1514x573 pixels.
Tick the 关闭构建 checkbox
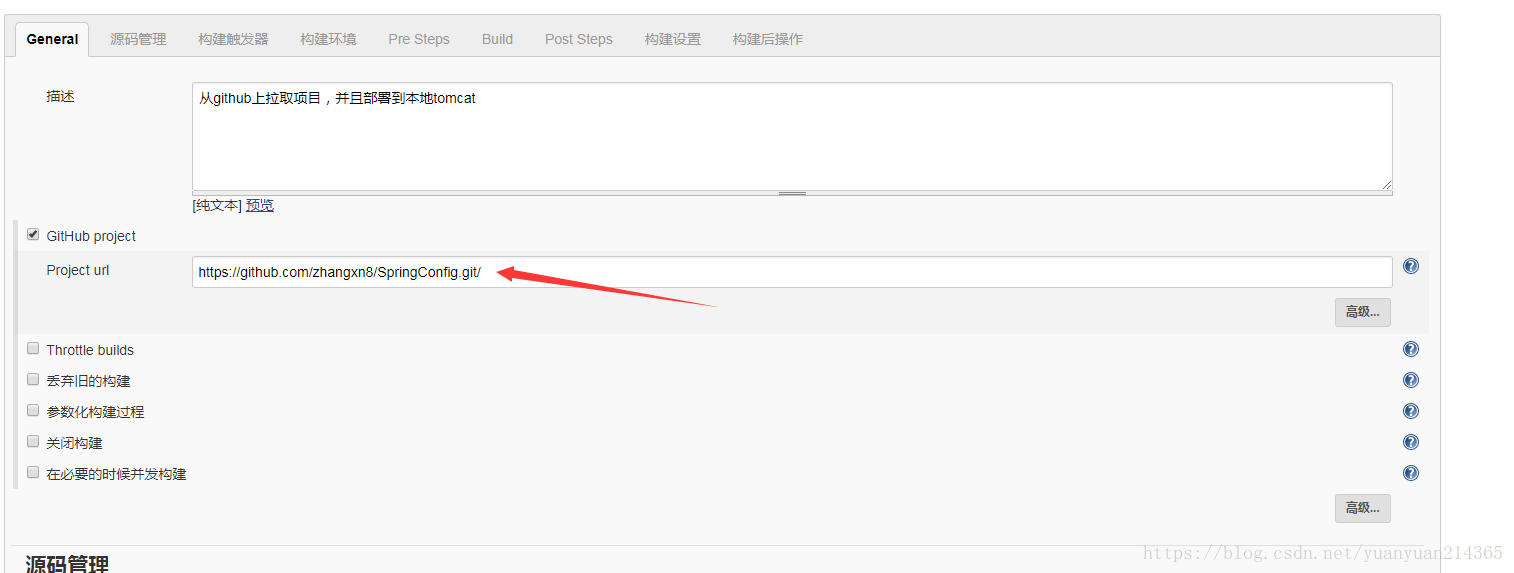[x=33, y=442]
